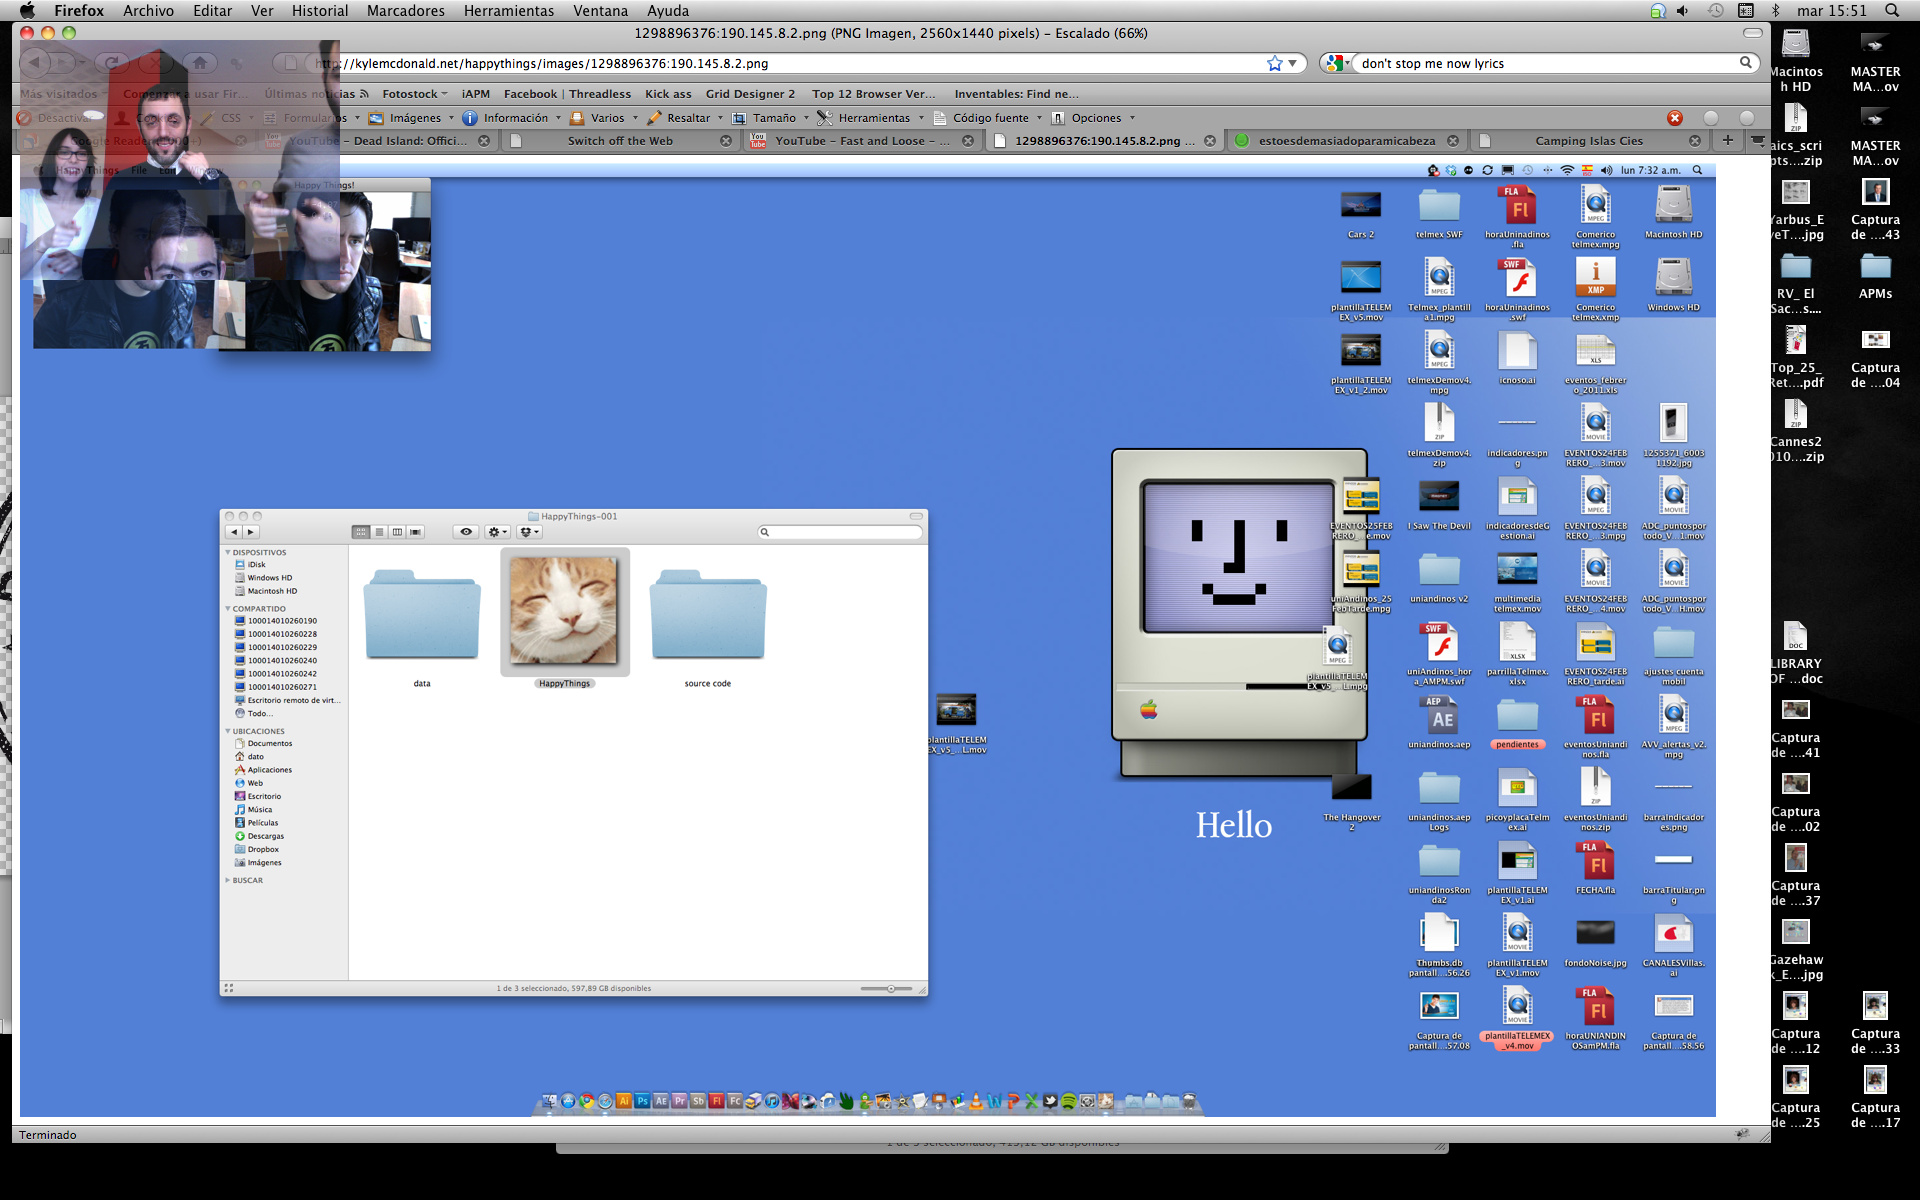Switch to 'Camping Islas Cies' tab
Screen dimensions: 1920x1200
1588,141
